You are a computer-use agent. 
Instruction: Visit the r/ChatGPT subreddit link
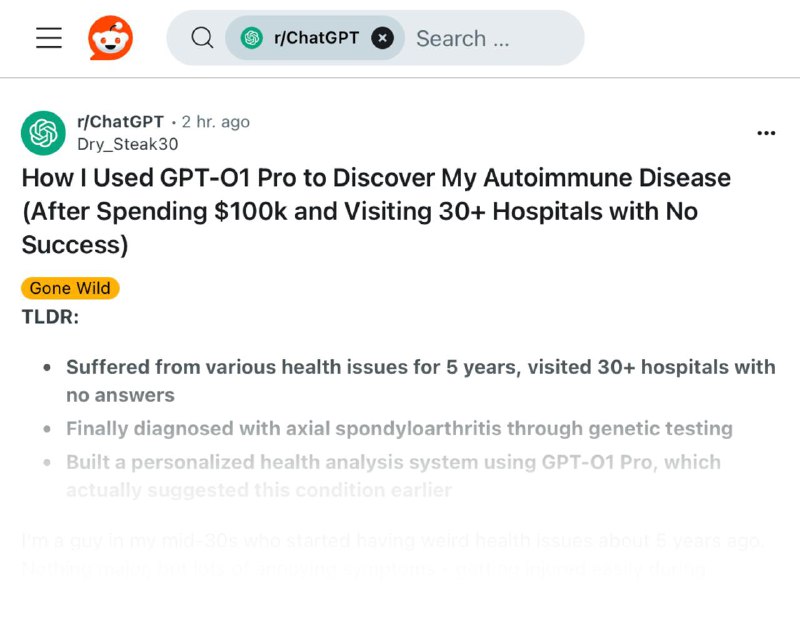(120, 122)
